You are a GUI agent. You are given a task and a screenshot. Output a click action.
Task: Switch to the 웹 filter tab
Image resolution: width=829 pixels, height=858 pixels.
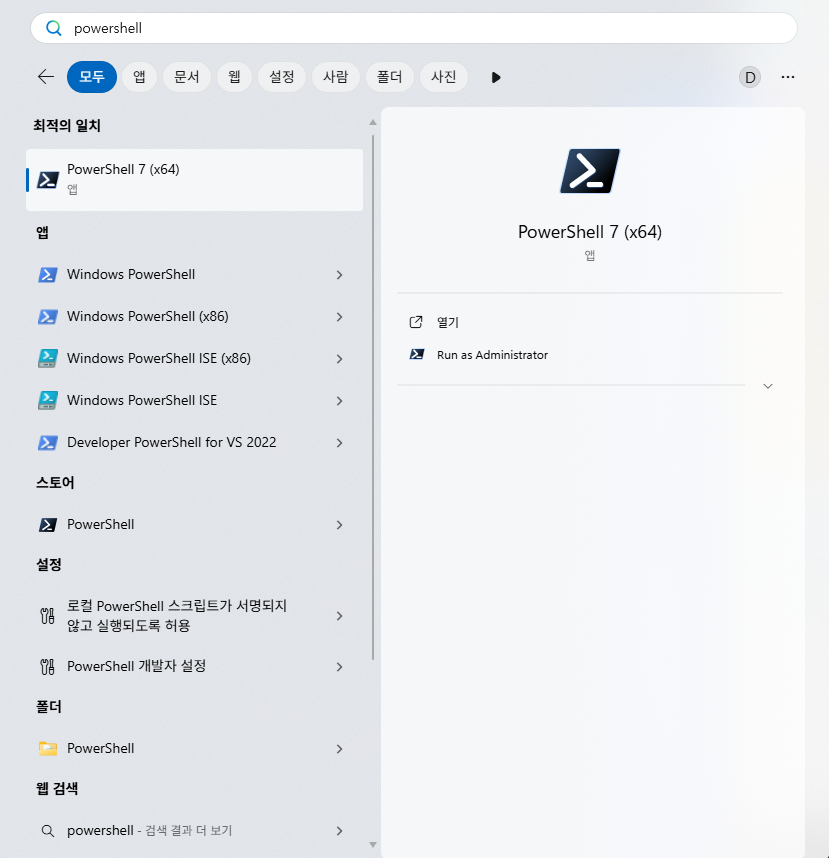point(234,77)
